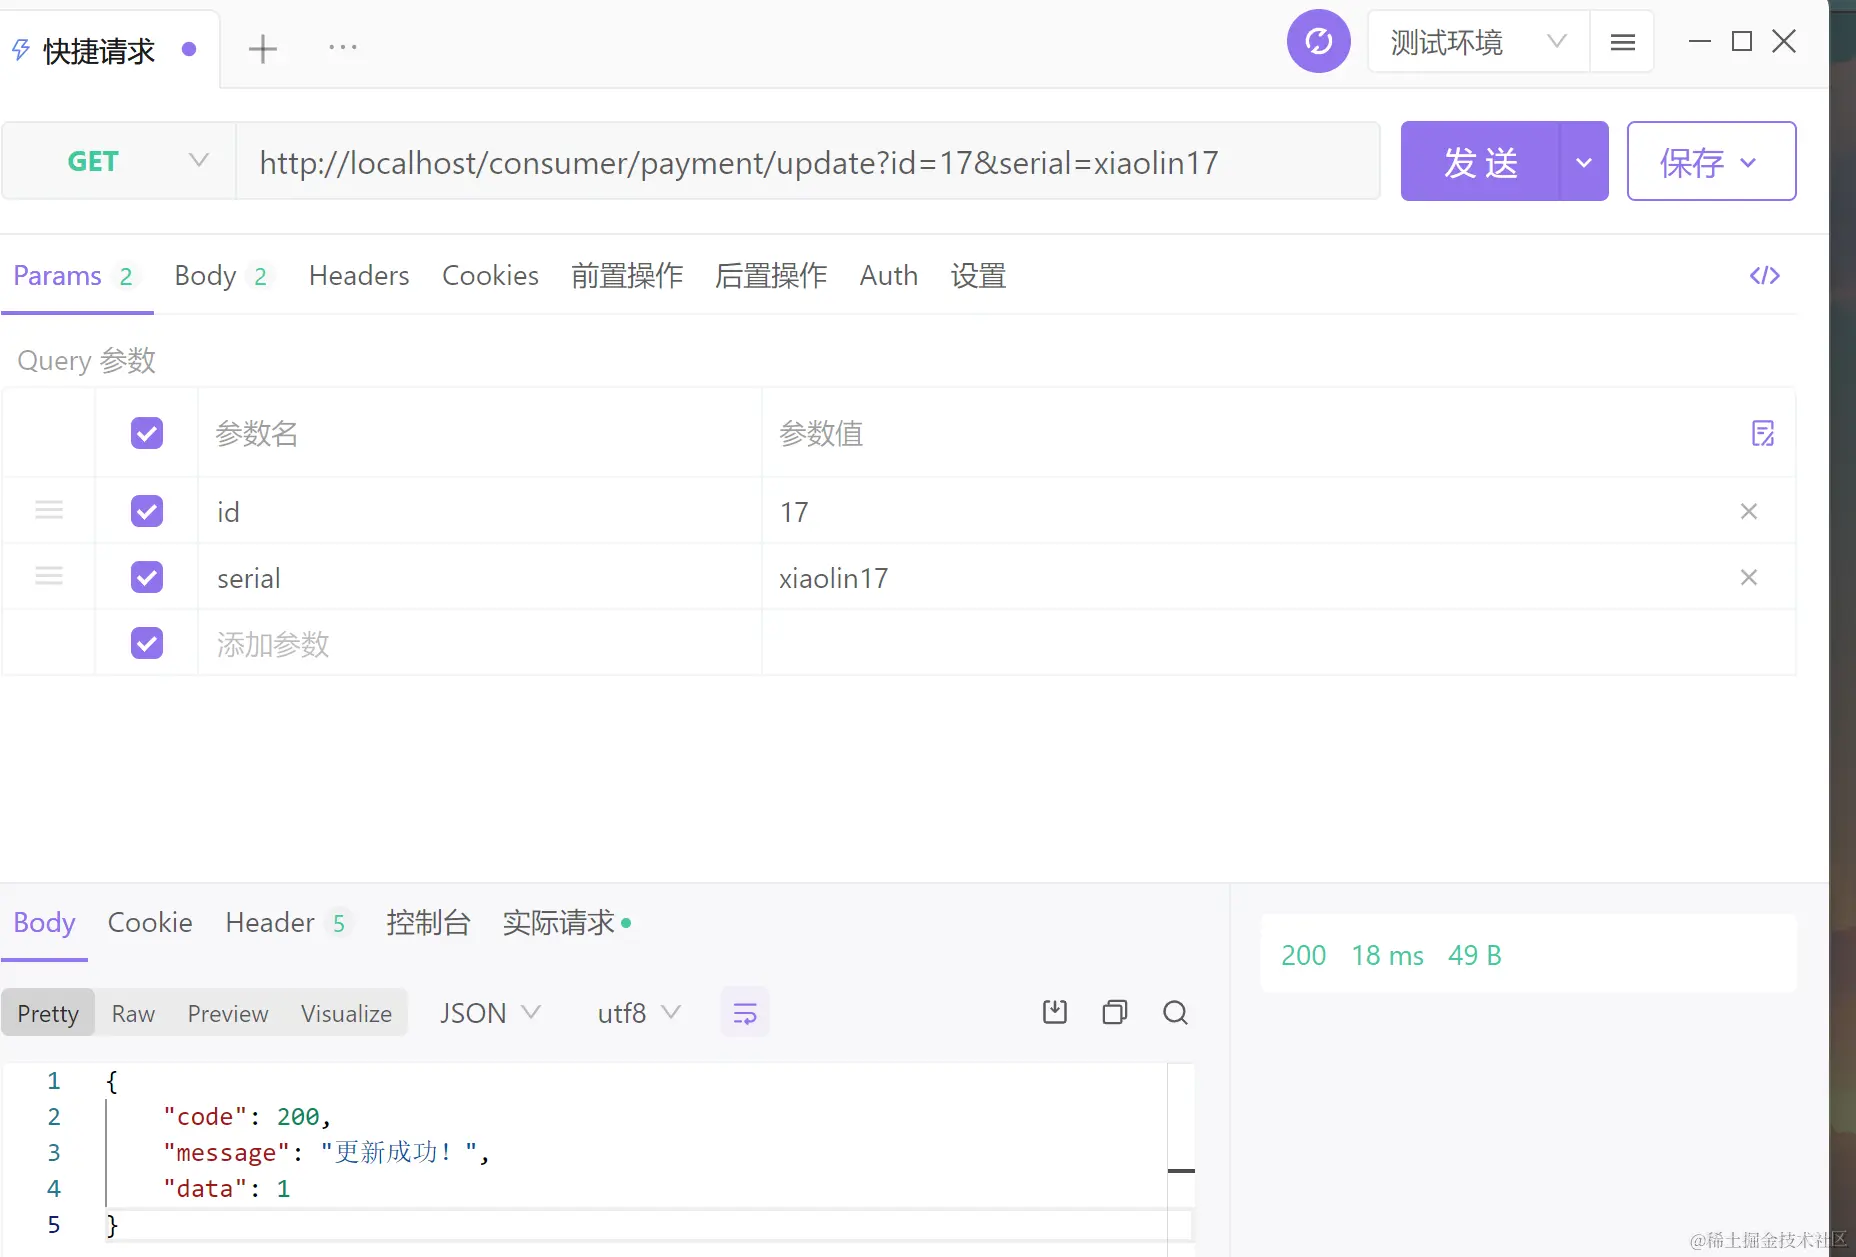Click the "data": 1 response line
This screenshot has height=1257, width=1856.
point(226,1188)
